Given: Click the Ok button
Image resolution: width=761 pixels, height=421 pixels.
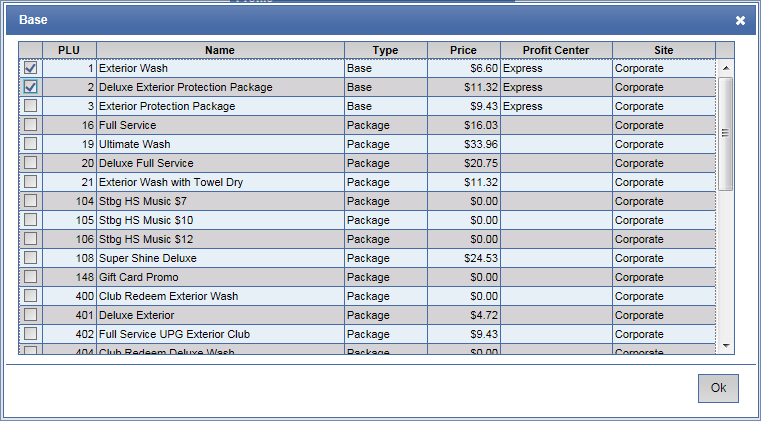Looking at the screenshot, I should pos(718,388).
